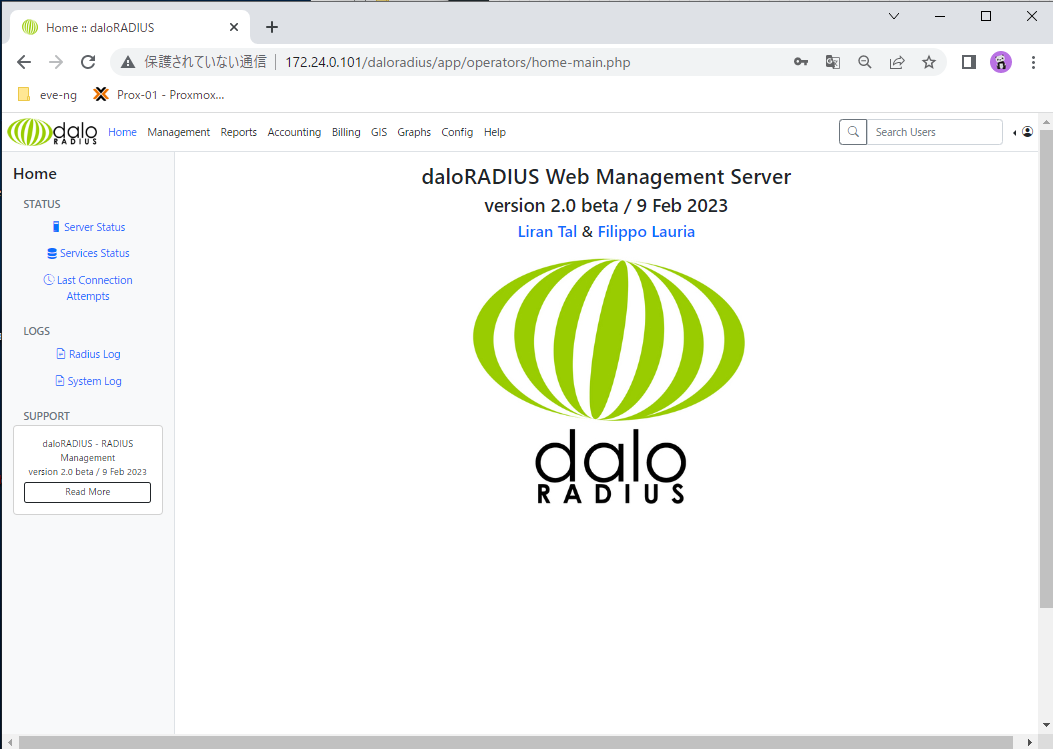Open the Prox-01 Proxmox bookmark
Screen dimensions: 1053x749
click(x=159, y=95)
